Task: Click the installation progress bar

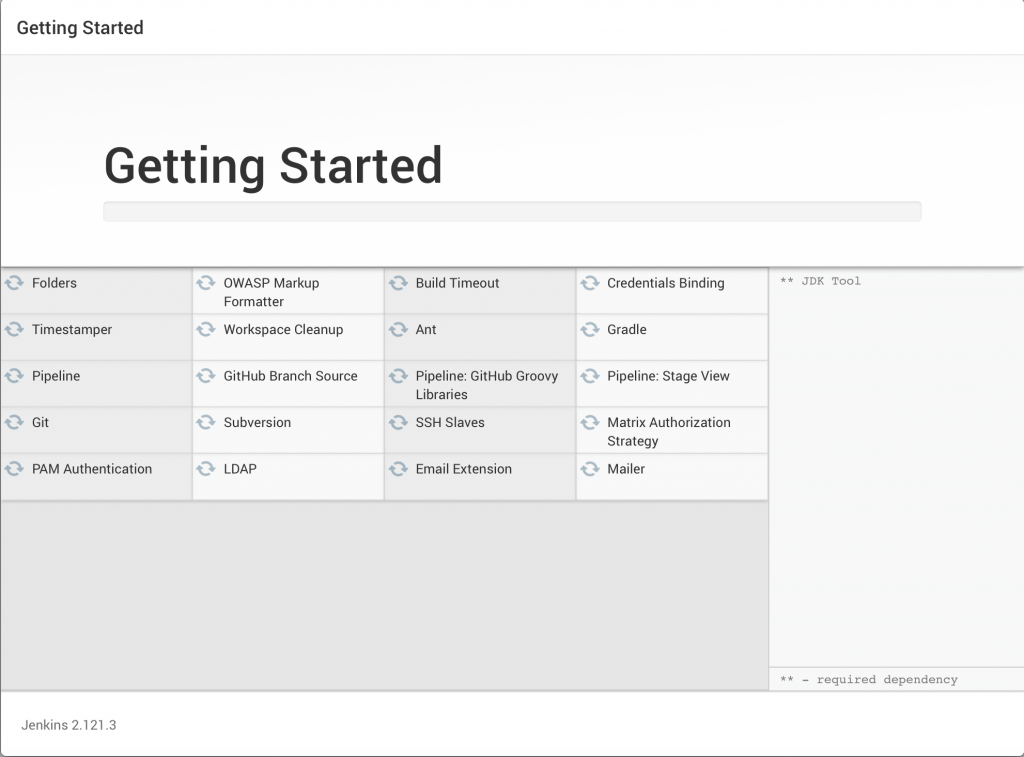Action: (x=512, y=212)
